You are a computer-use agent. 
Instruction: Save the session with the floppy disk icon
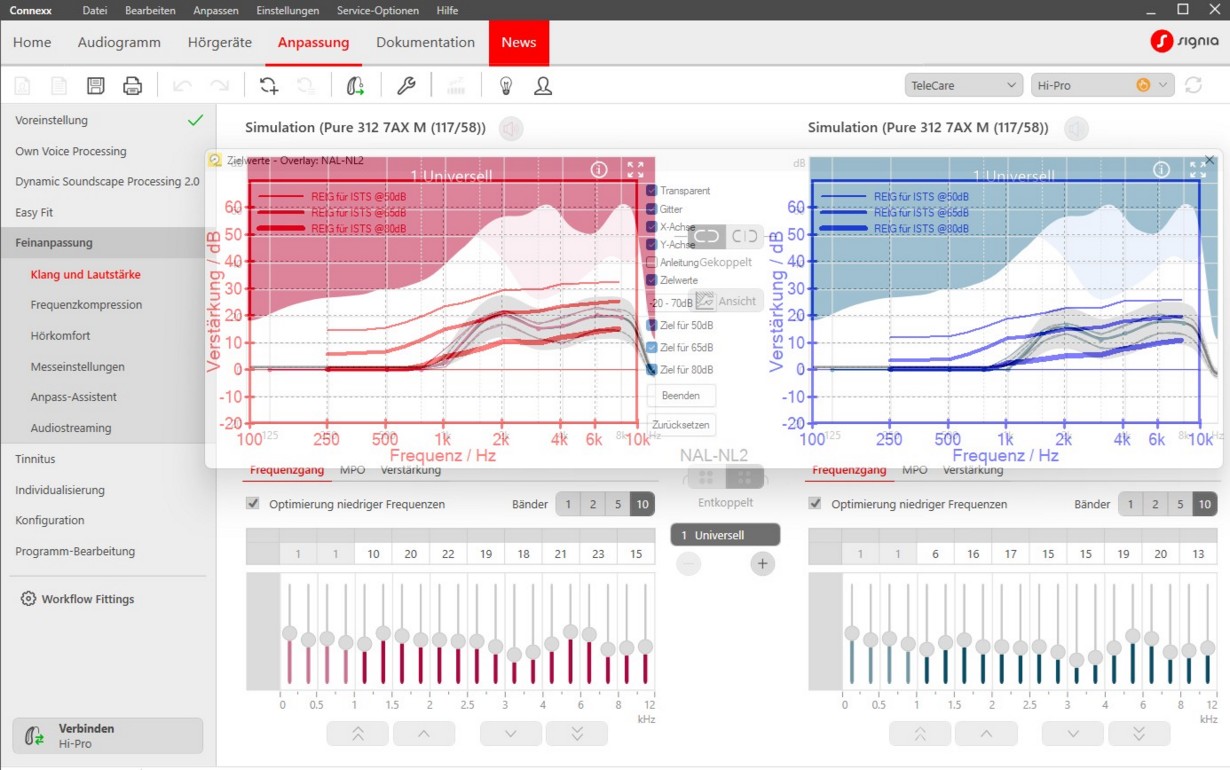(96, 86)
